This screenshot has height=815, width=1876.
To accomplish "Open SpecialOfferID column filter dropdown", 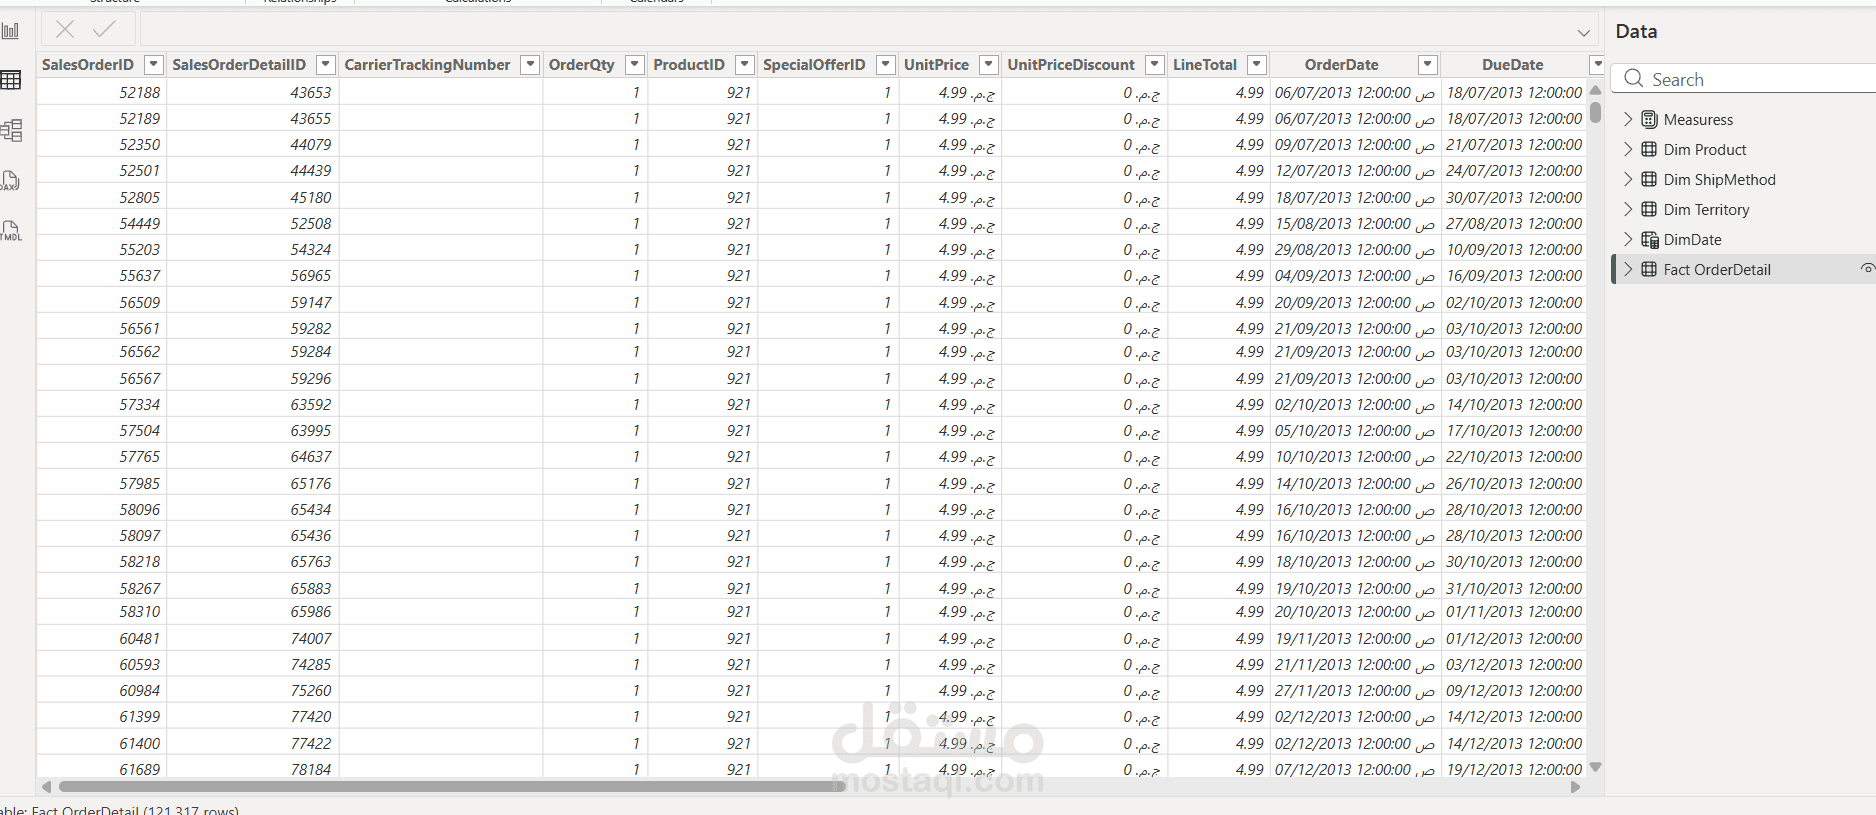I will (x=885, y=65).
